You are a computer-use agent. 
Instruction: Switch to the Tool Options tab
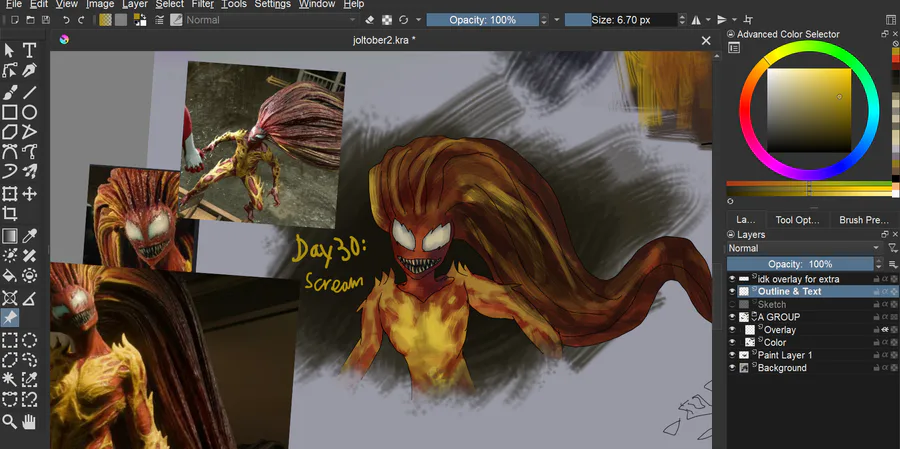(x=797, y=220)
